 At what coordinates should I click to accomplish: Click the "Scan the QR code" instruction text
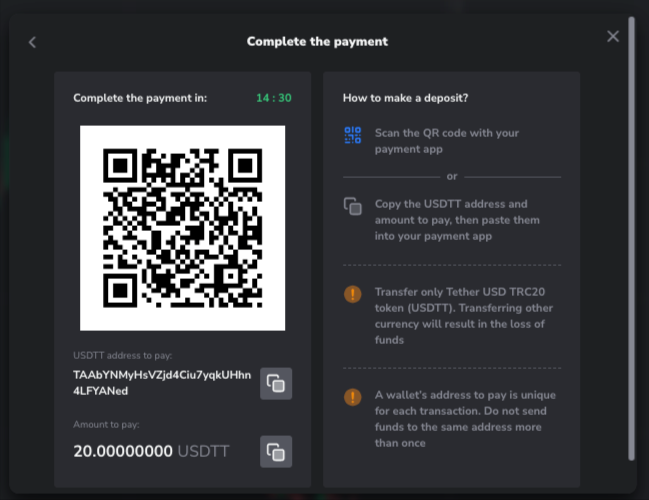(447, 141)
